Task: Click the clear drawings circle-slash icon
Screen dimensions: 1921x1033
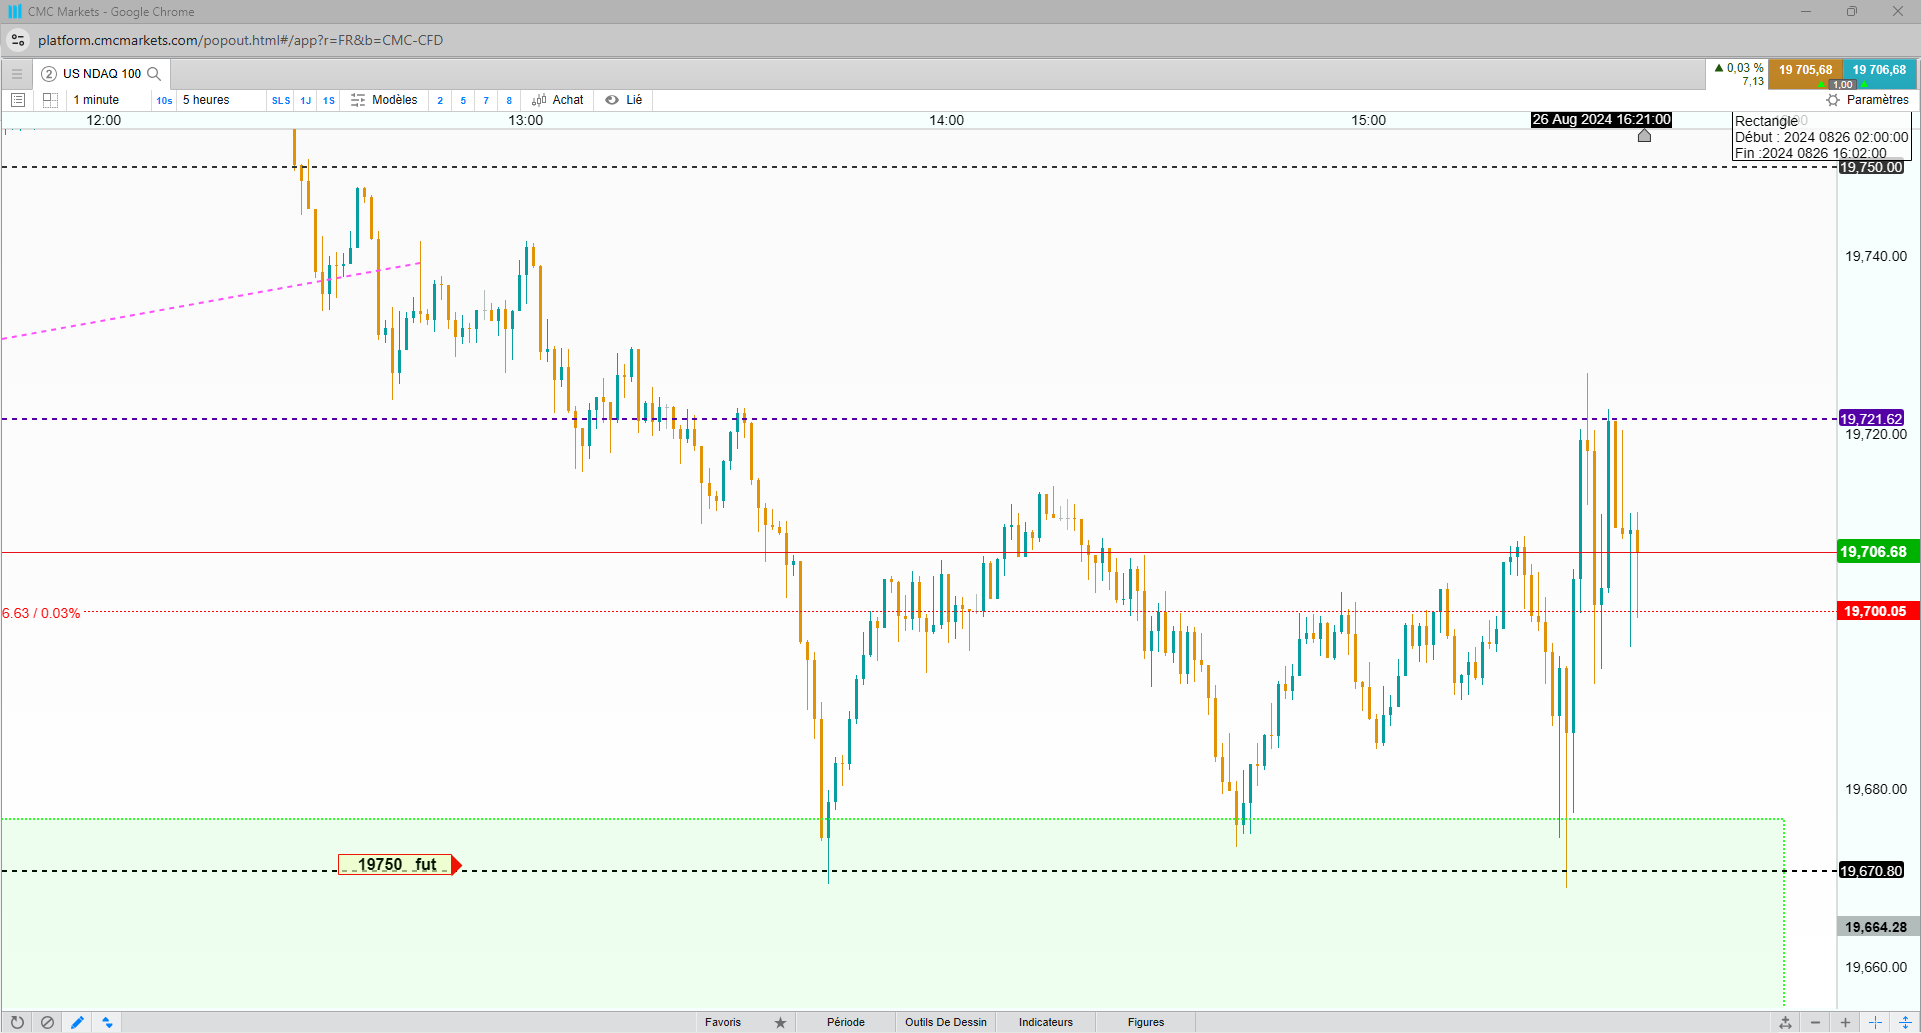Action: (x=47, y=1022)
